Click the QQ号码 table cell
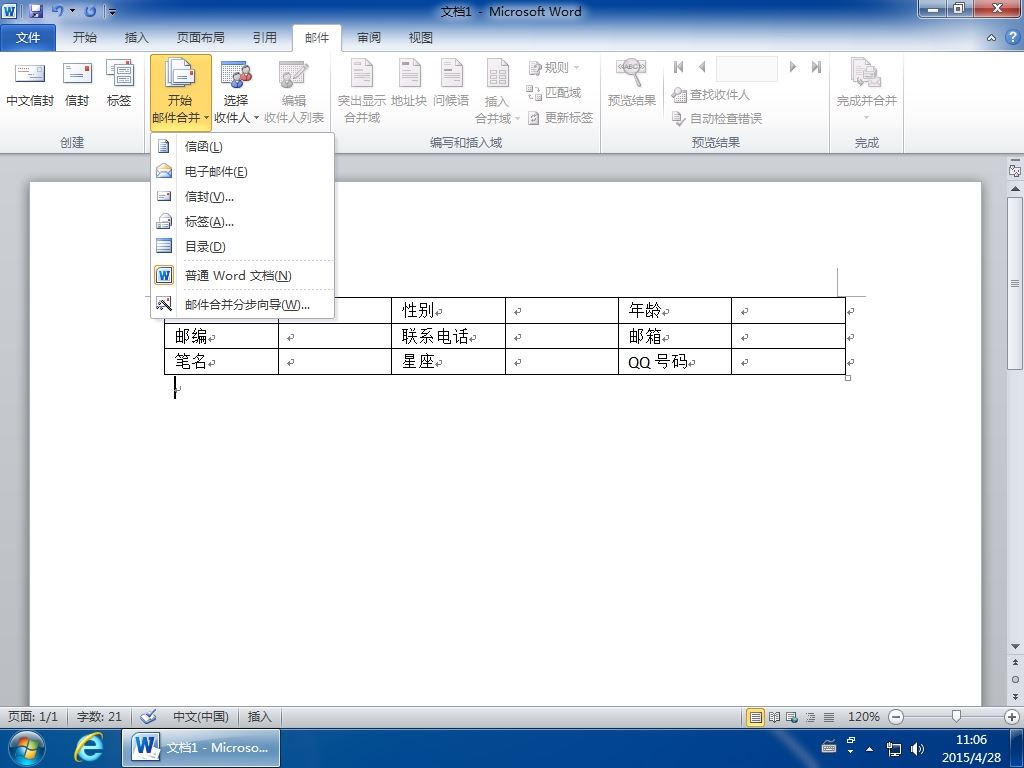 pyautogui.click(x=675, y=362)
